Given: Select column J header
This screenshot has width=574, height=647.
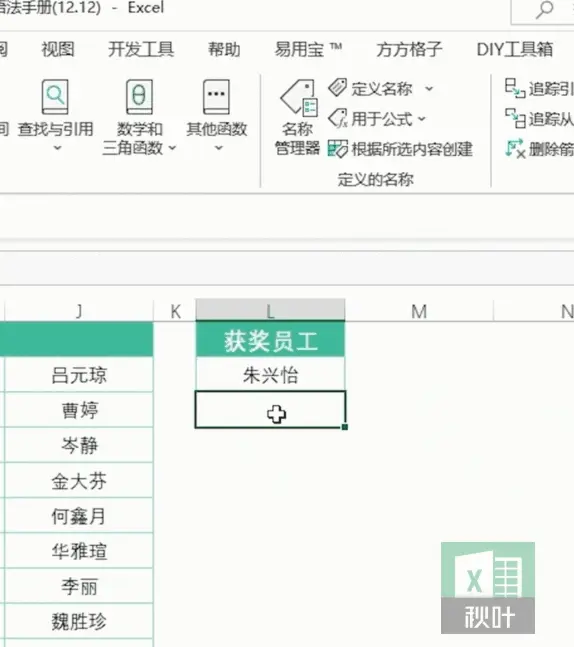Looking at the screenshot, I should [x=79, y=311].
